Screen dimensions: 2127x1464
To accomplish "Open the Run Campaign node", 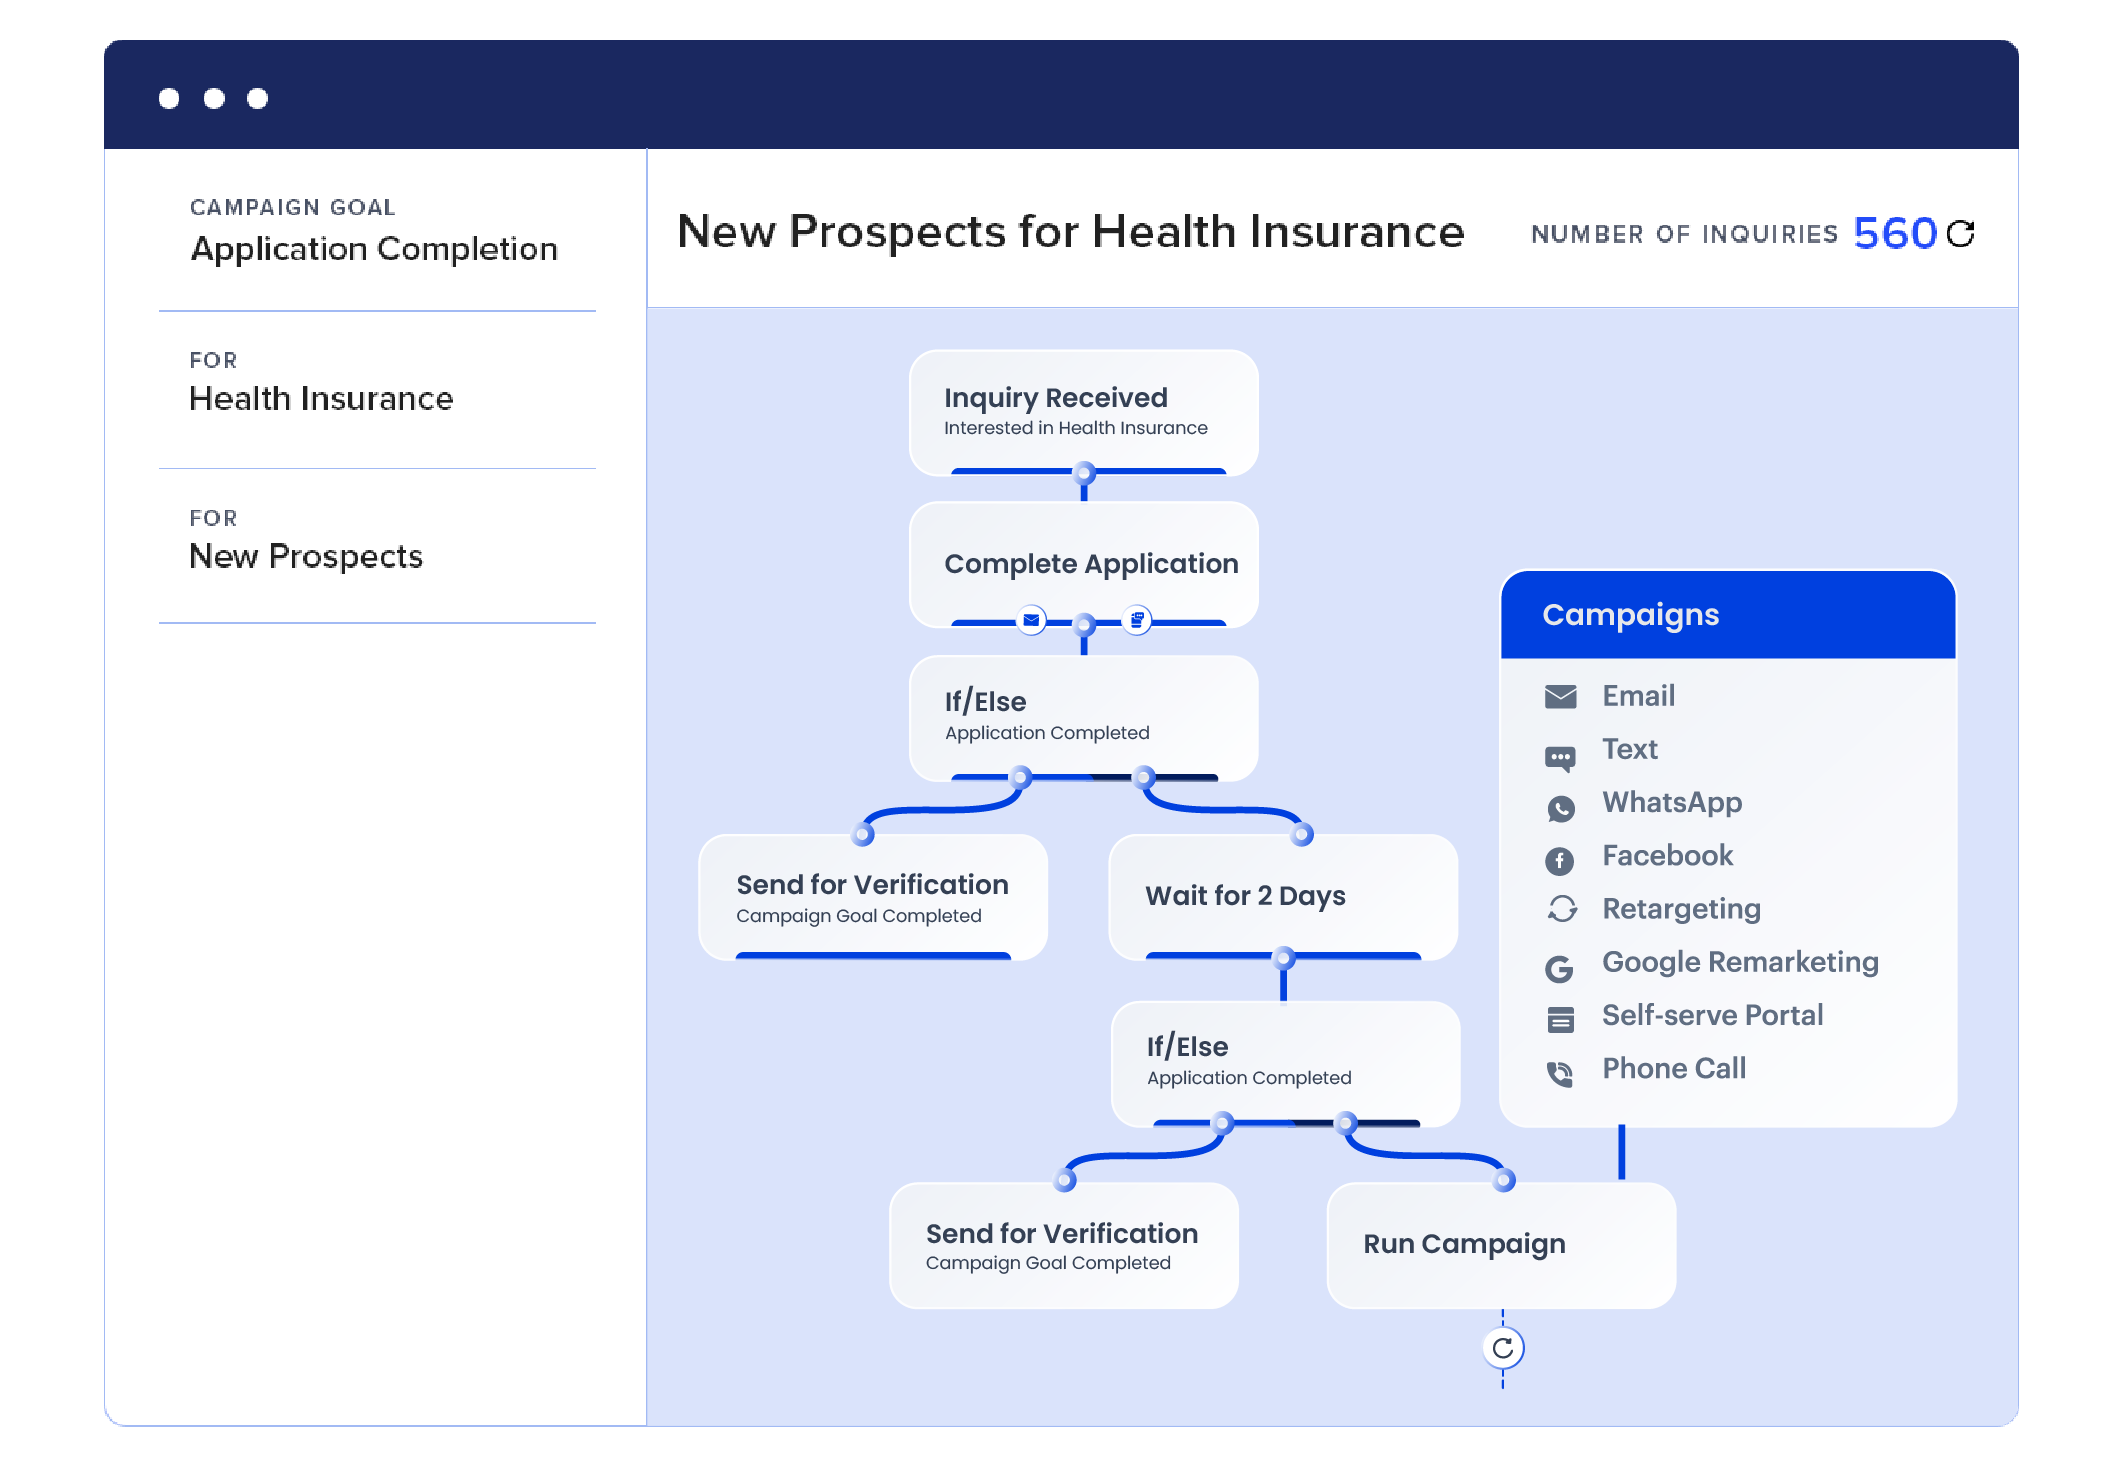I will 1501,1246.
